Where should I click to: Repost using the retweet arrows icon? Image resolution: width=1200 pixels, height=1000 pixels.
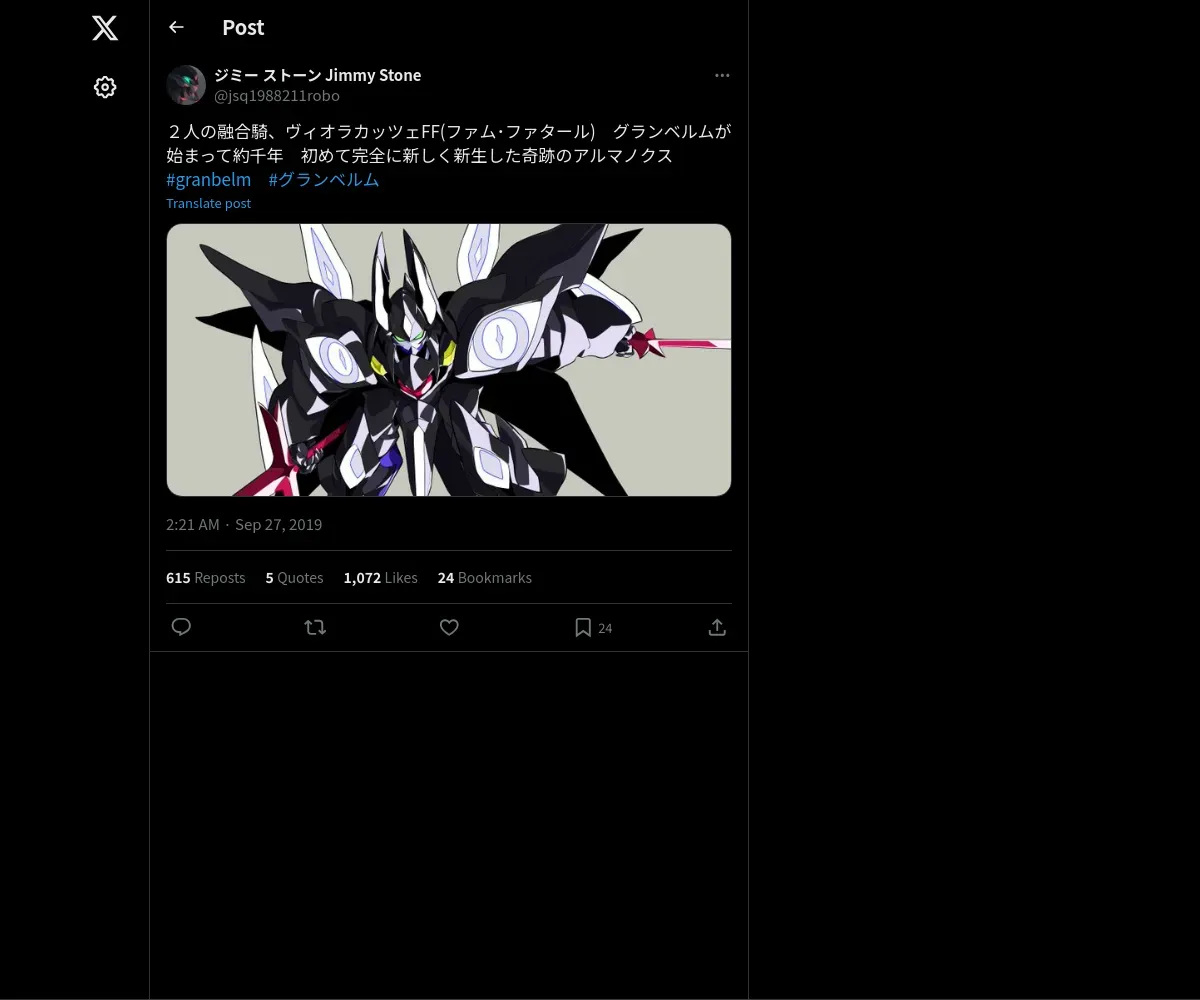315,627
